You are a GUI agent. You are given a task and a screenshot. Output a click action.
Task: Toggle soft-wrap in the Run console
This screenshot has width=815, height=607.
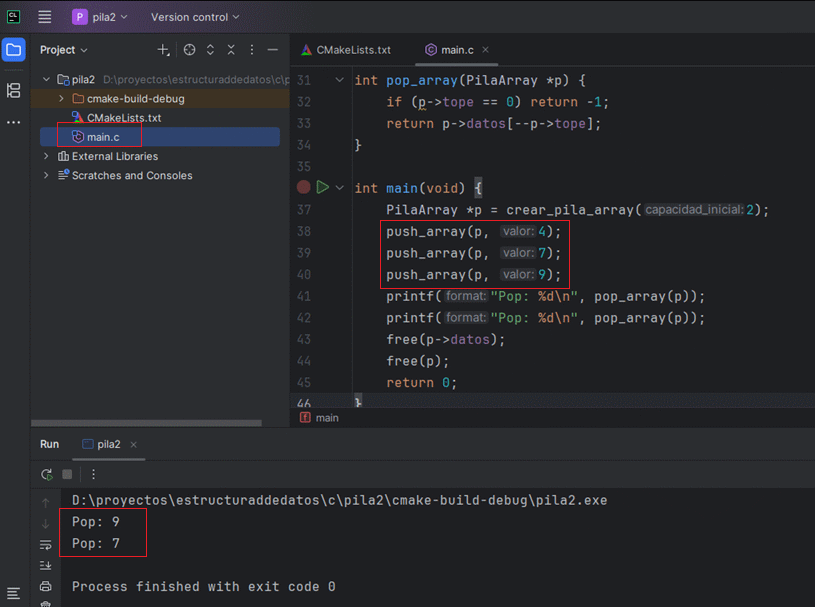[x=46, y=544]
